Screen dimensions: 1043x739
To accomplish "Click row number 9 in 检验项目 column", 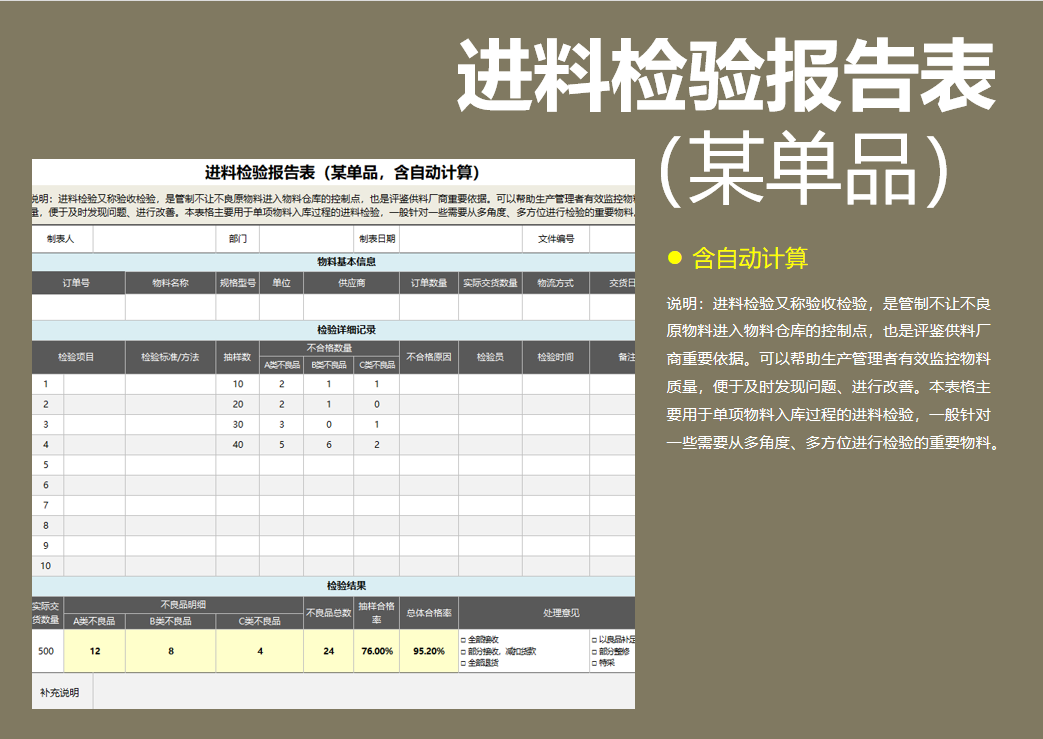I will (x=47, y=545).
